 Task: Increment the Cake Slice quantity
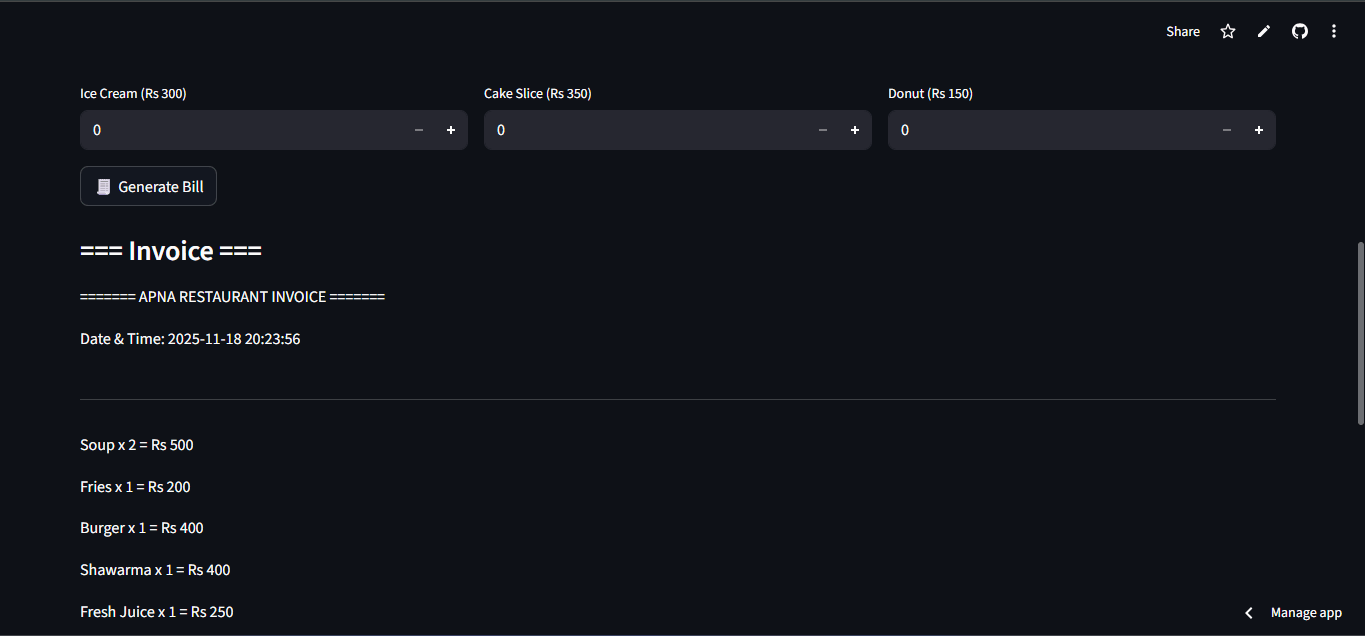pos(854,130)
